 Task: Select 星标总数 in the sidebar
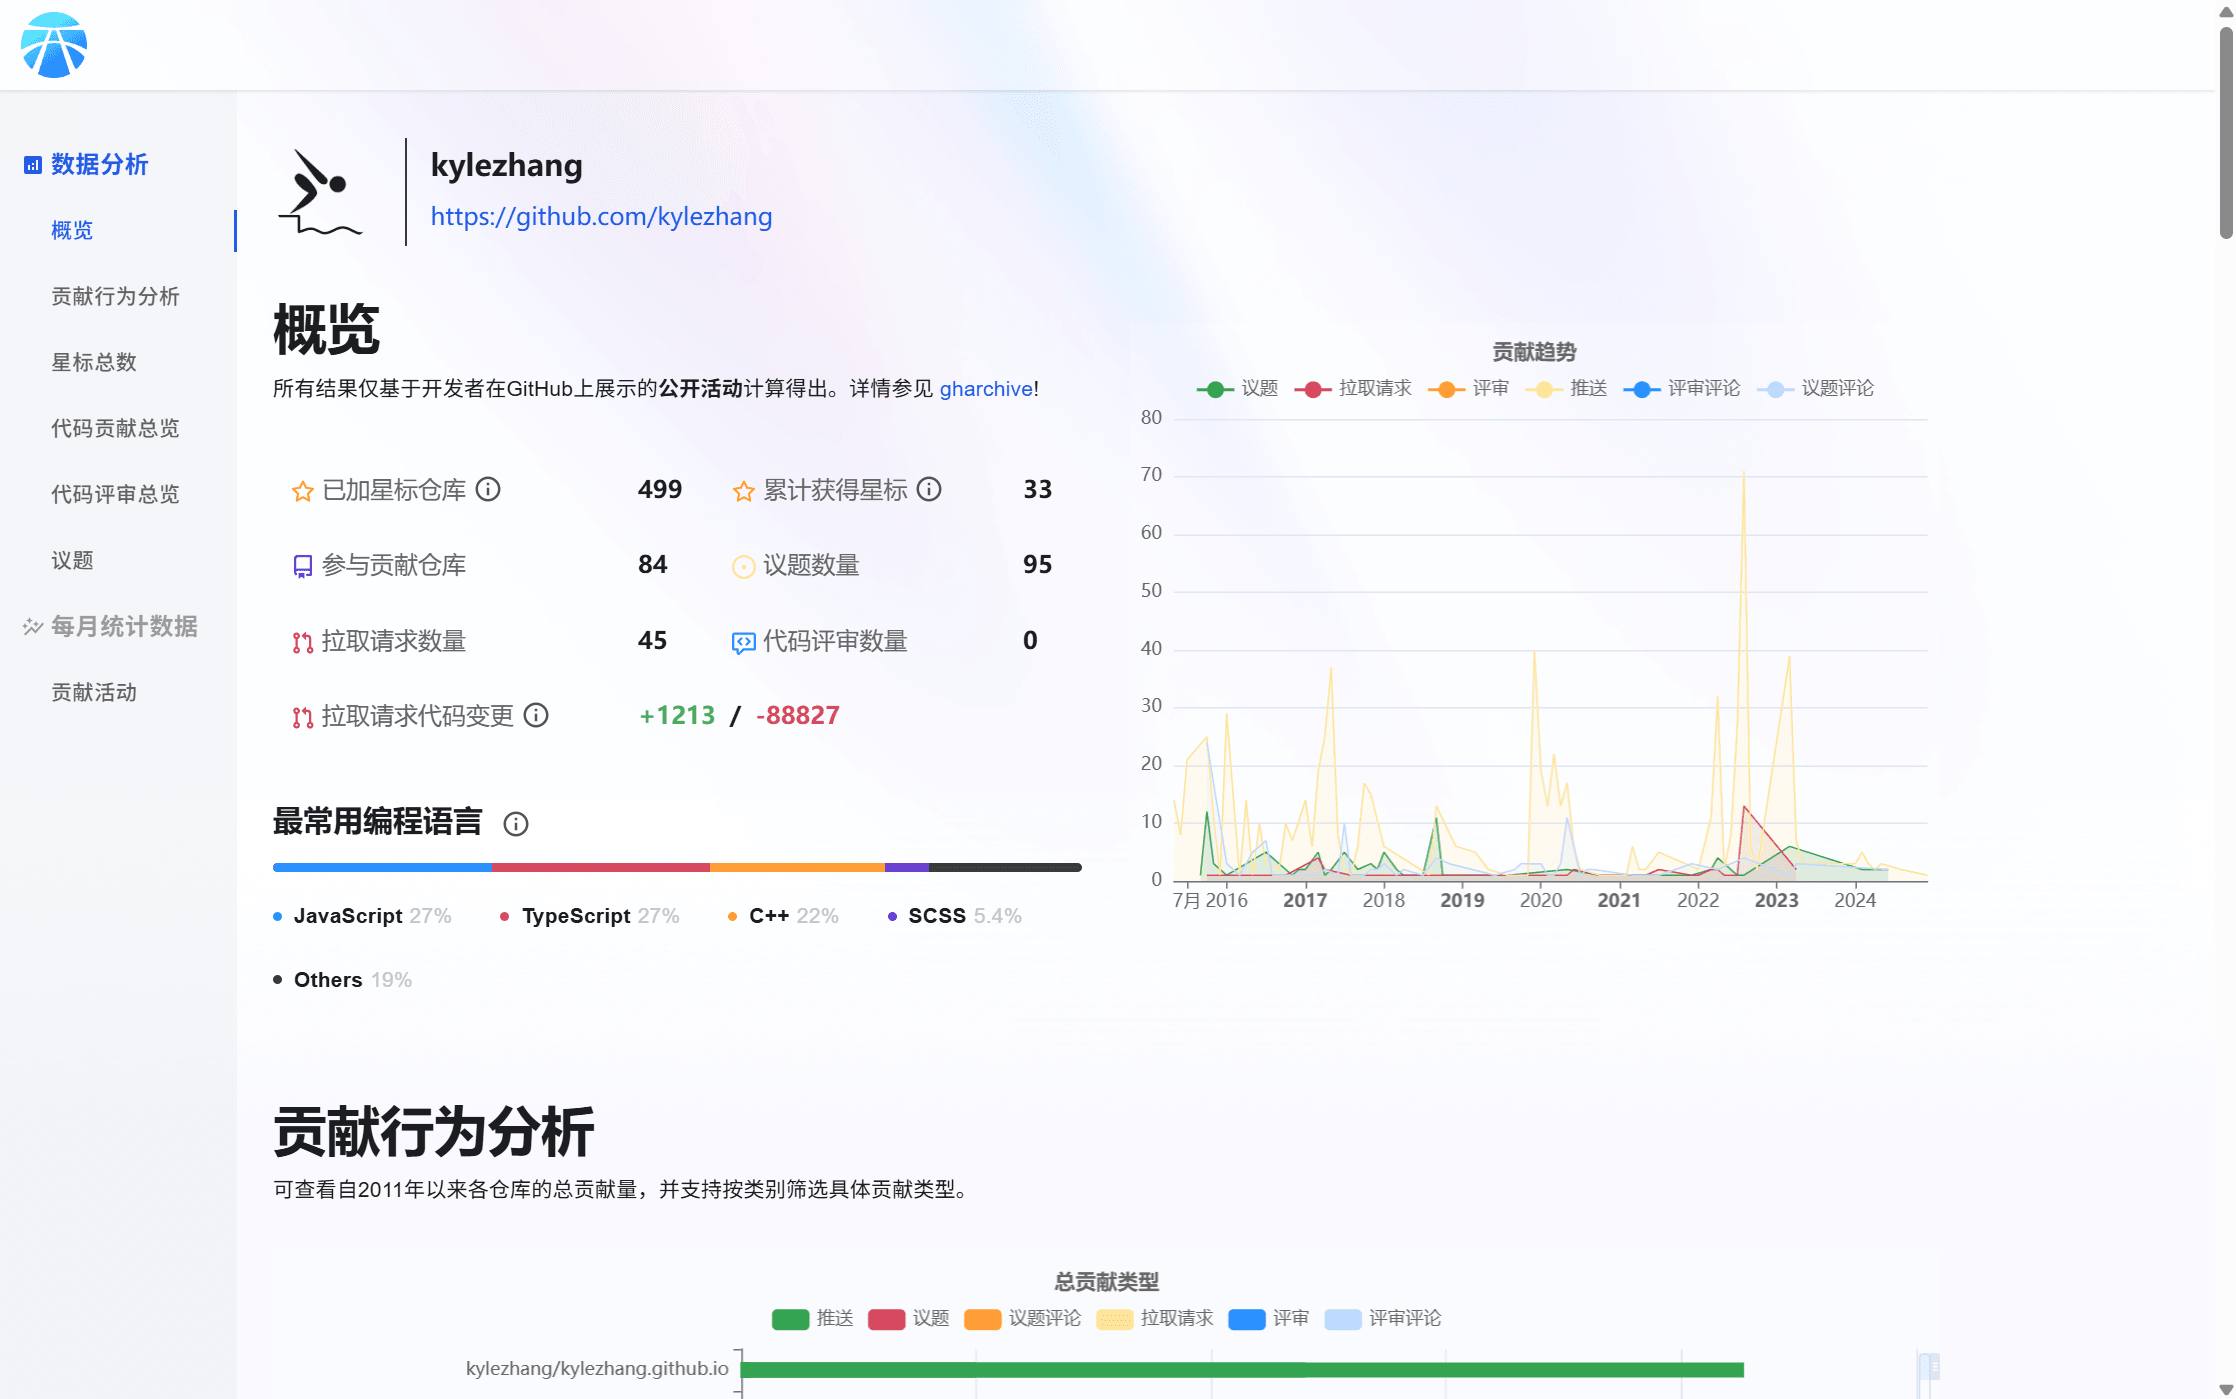pyautogui.click(x=94, y=363)
